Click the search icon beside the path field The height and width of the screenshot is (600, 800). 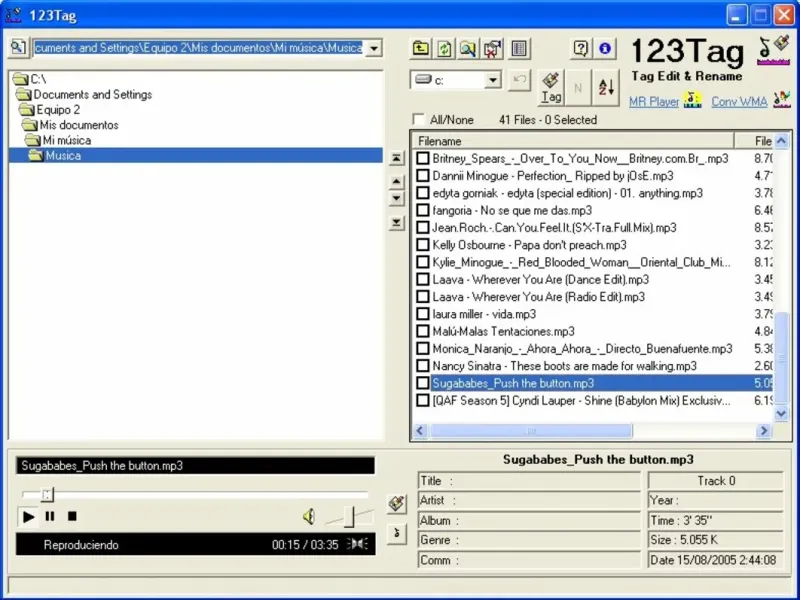(x=18, y=47)
